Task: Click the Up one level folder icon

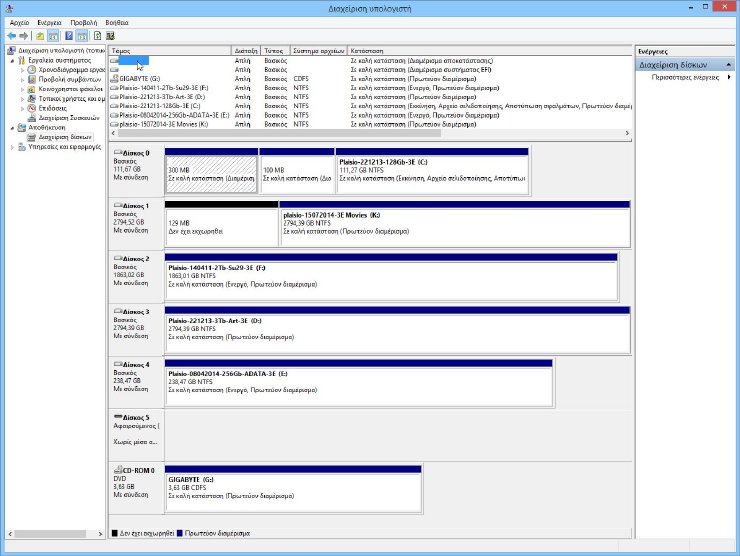Action: (x=41, y=36)
